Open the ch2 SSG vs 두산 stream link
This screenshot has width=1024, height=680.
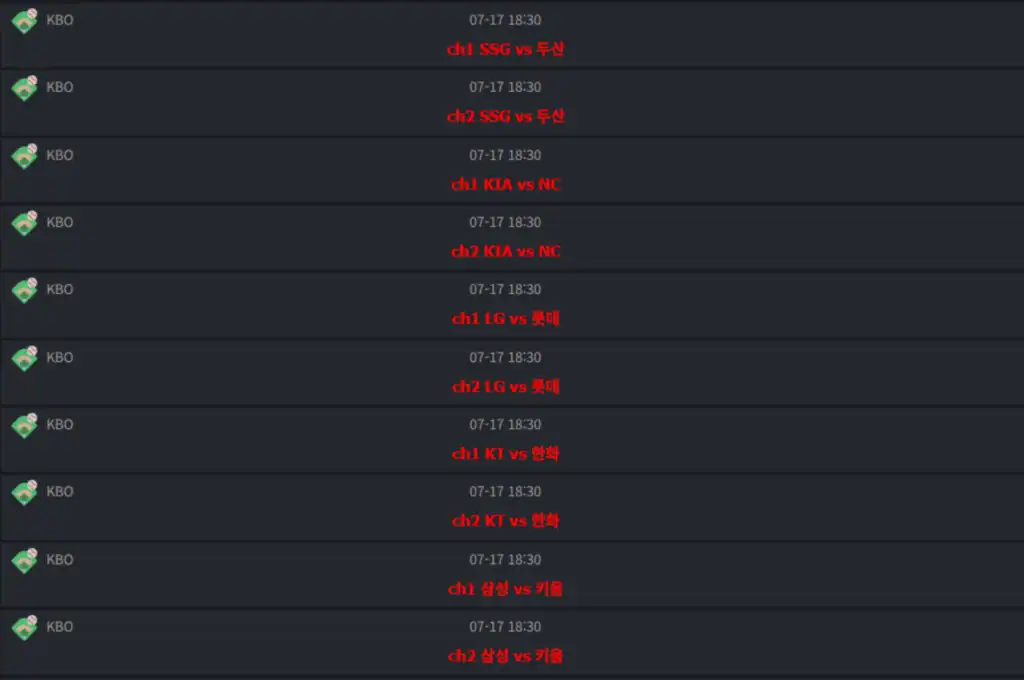pos(505,116)
